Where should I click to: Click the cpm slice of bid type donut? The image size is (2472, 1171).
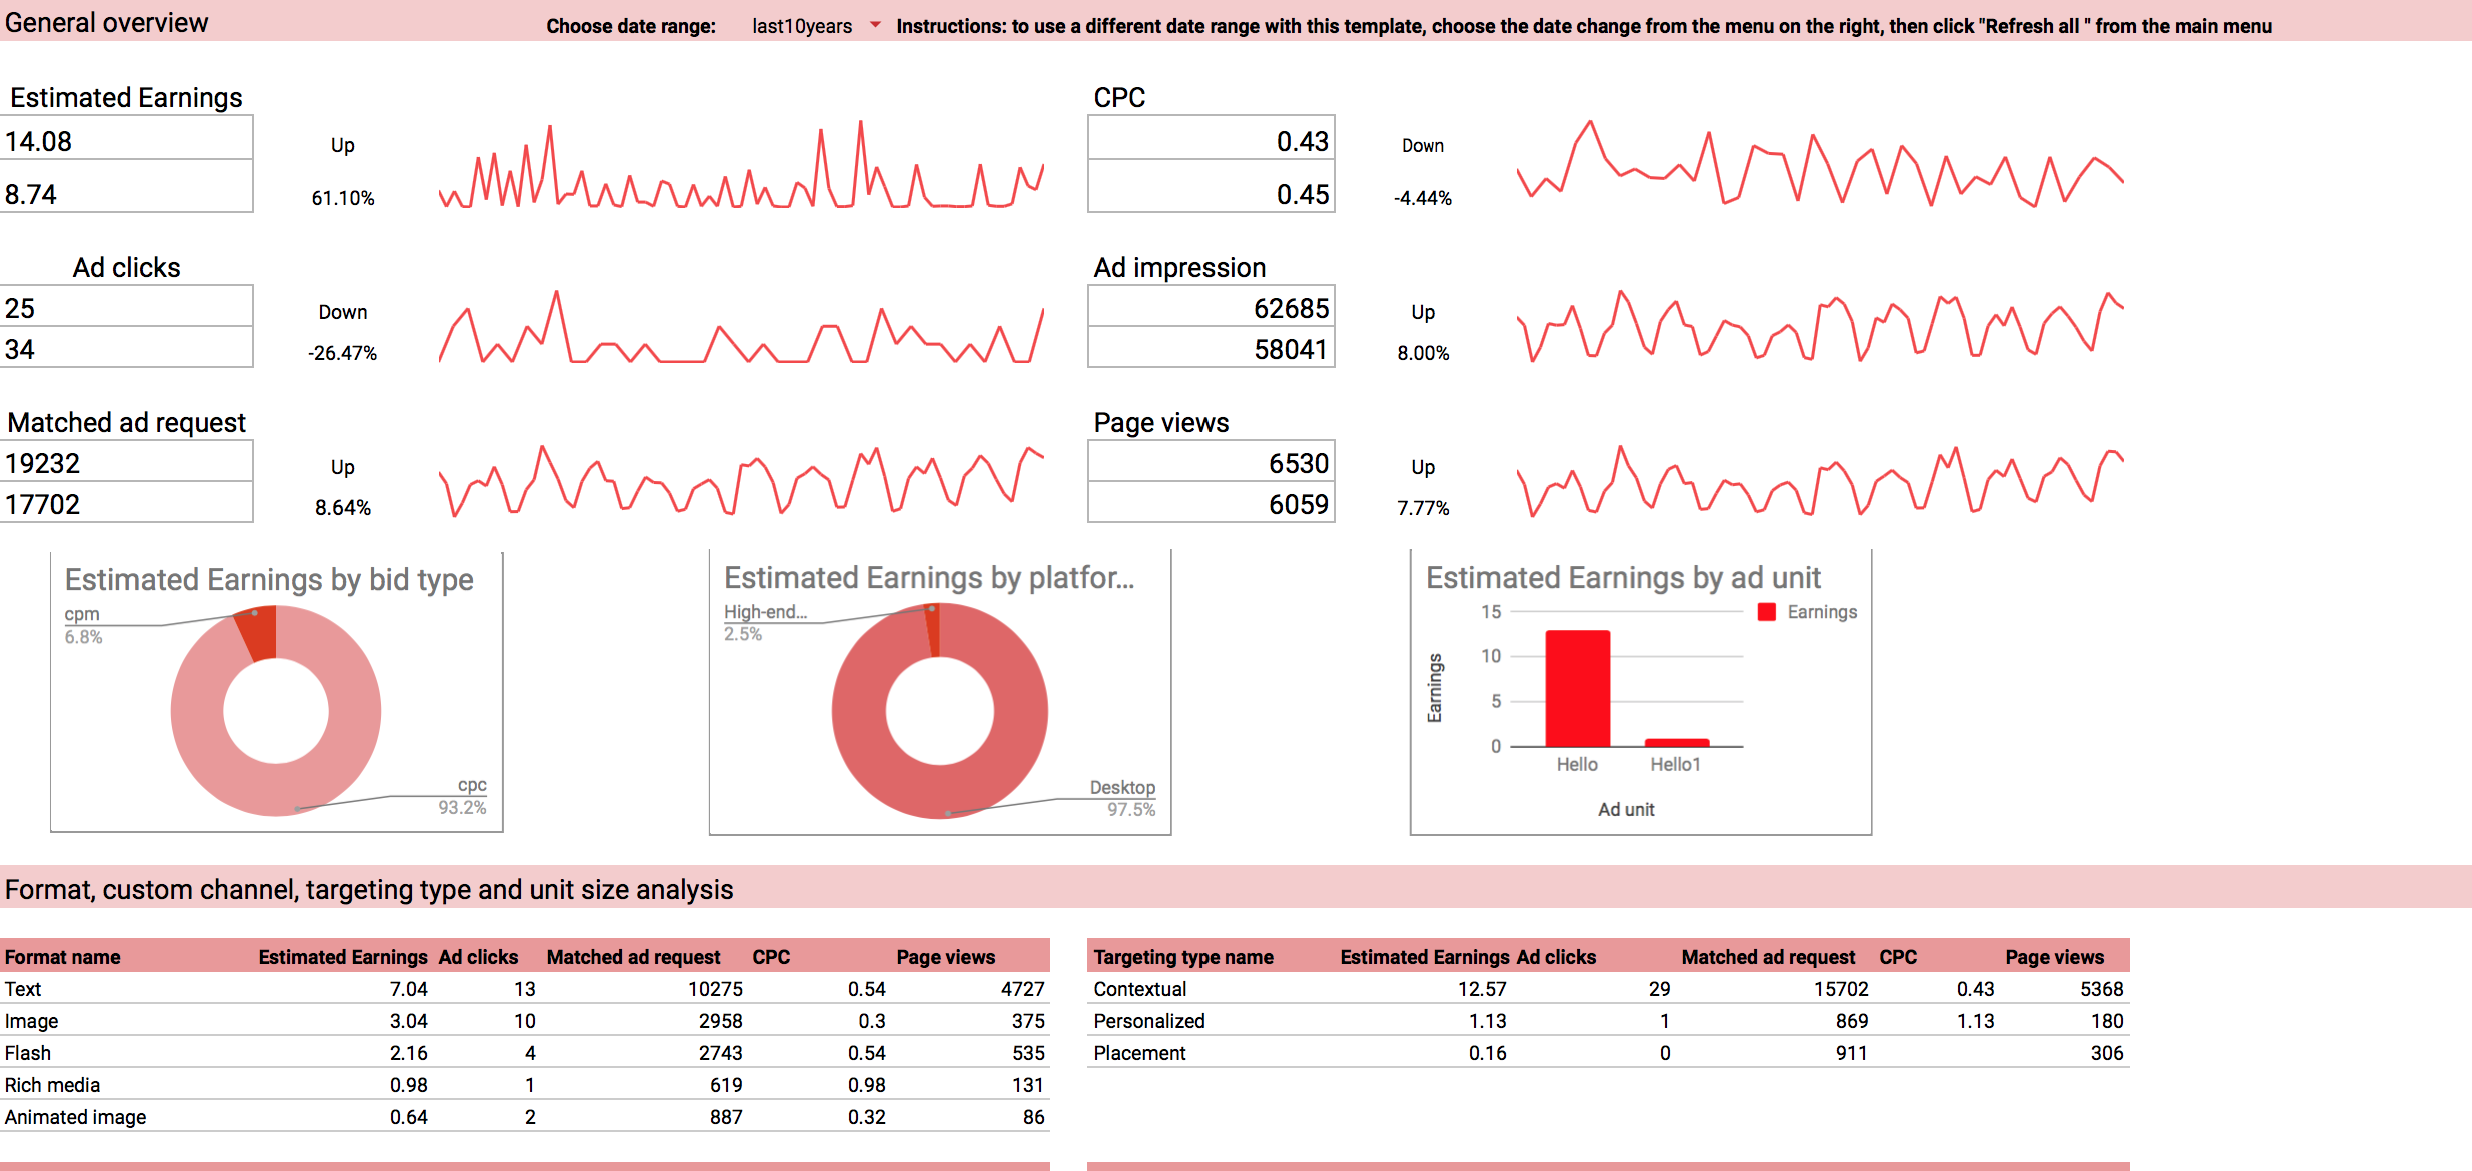click(x=259, y=633)
